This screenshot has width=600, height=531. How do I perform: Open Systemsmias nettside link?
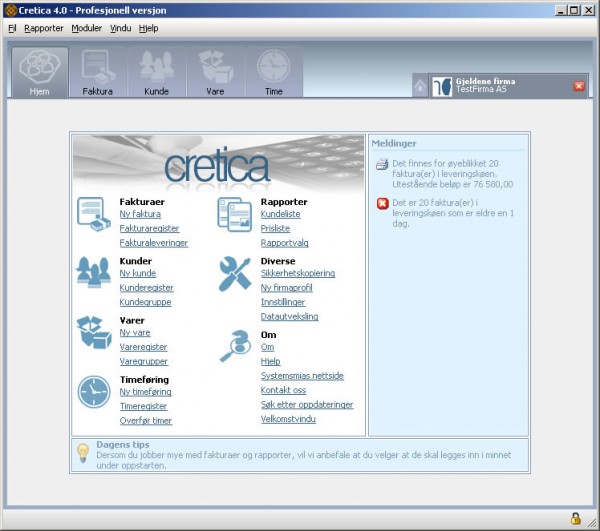pyautogui.click(x=302, y=376)
